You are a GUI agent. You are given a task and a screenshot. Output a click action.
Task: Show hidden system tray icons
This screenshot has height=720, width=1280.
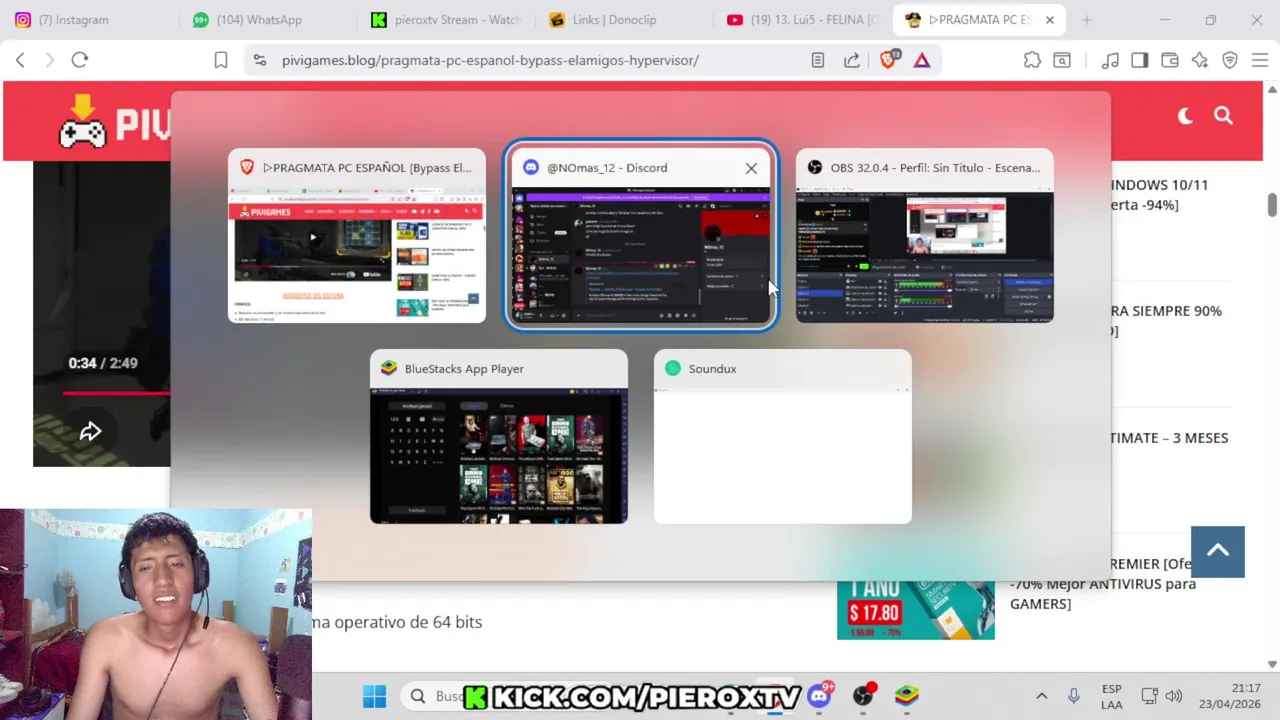[1041, 696]
